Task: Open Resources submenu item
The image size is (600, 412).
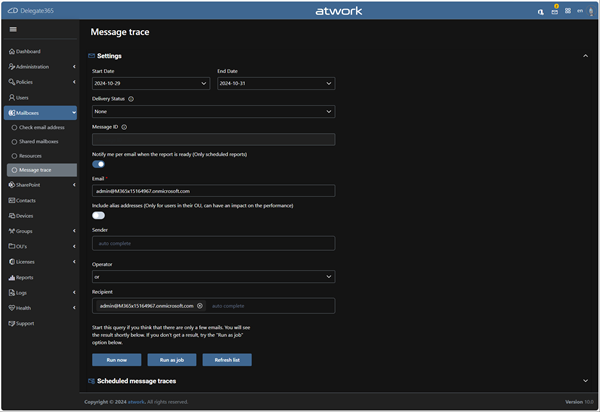Action: coord(27,156)
